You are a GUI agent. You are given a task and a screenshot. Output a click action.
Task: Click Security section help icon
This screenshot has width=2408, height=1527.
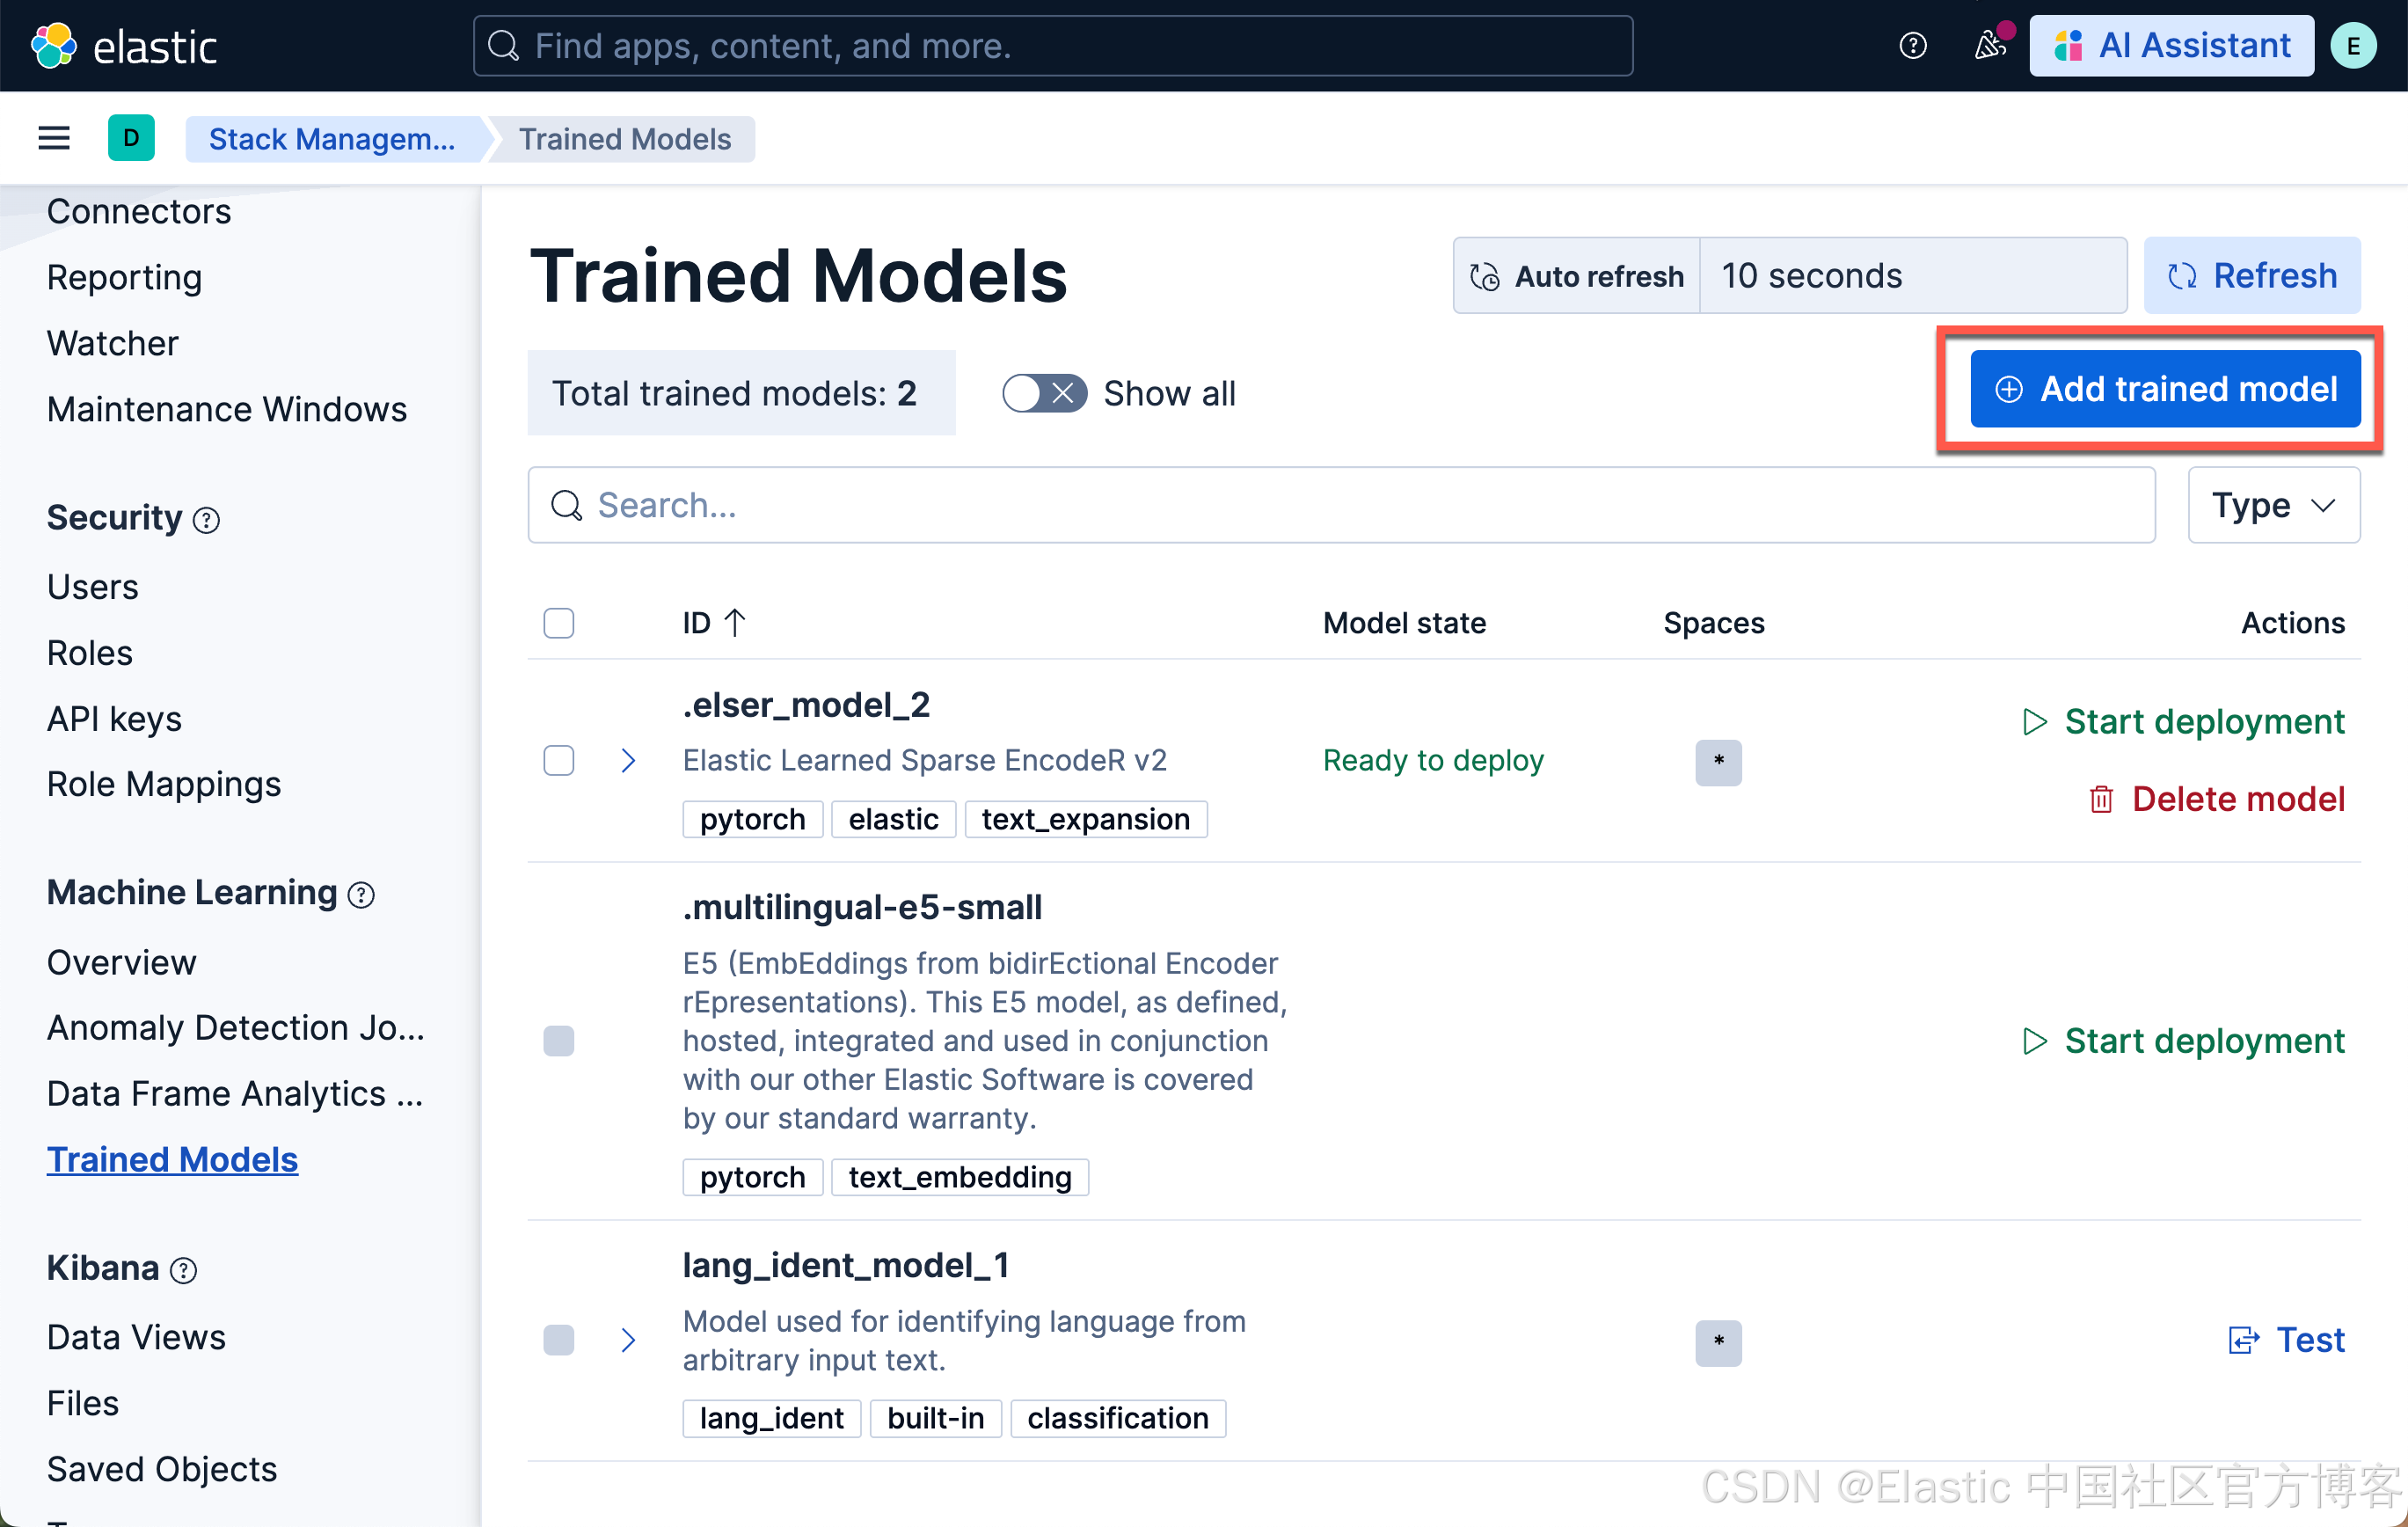click(x=206, y=520)
